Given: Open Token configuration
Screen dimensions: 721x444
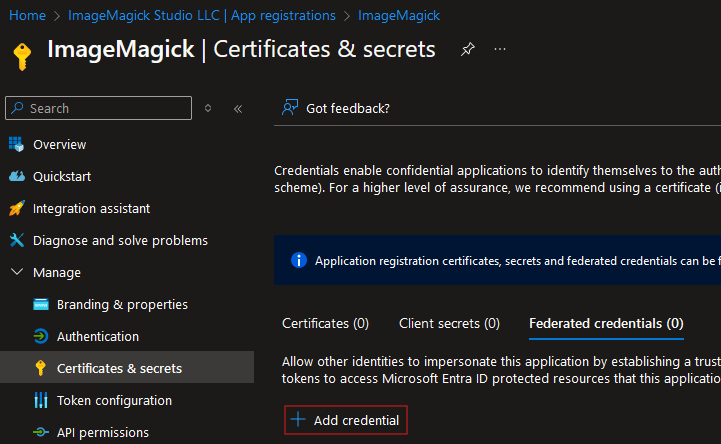Looking at the screenshot, I should click(x=114, y=401).
